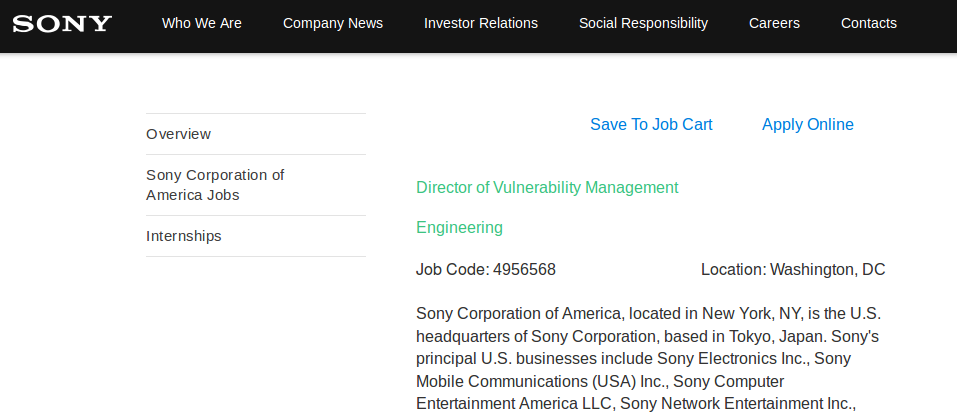The width and height of the screenshot is (957, 414).
Task: Click the Engineering category heading
Action: [459, 227]
